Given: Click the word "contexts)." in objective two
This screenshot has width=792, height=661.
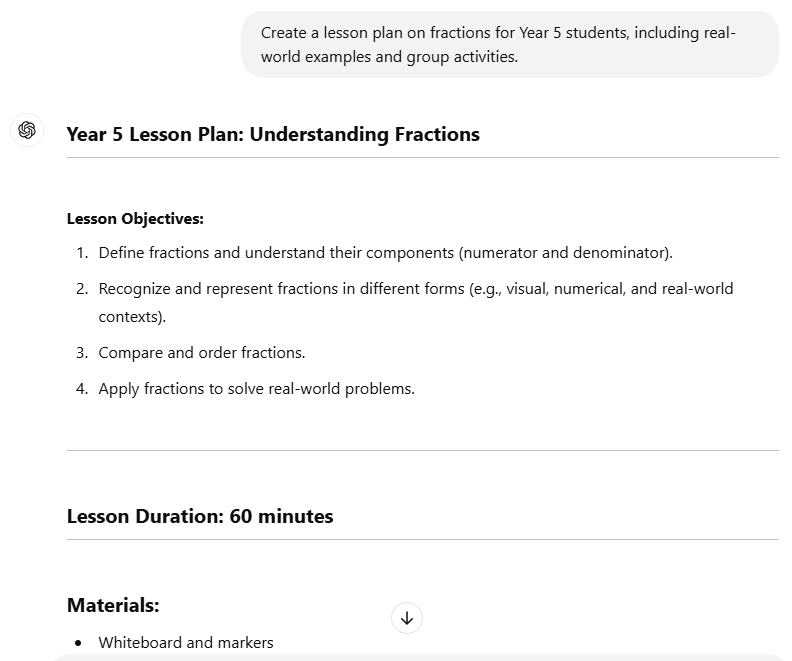Looking at the screenshot, I should 132,316.
